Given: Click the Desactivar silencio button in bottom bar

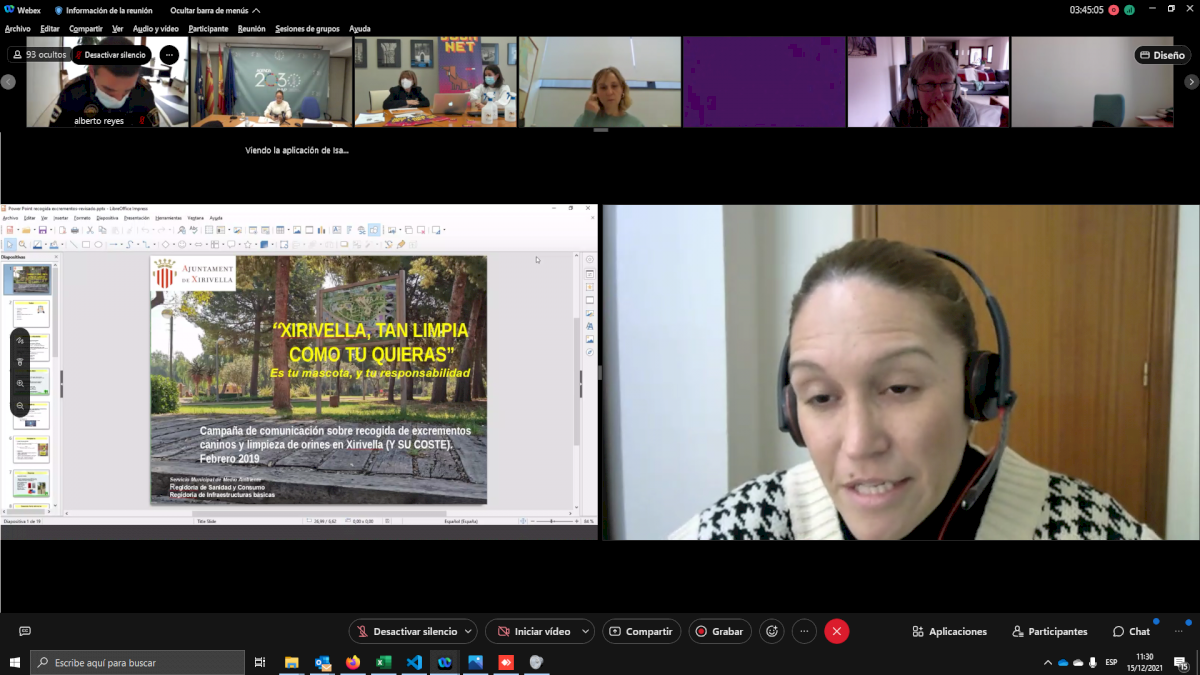Looking at the screenshot, I should (406, 631).
